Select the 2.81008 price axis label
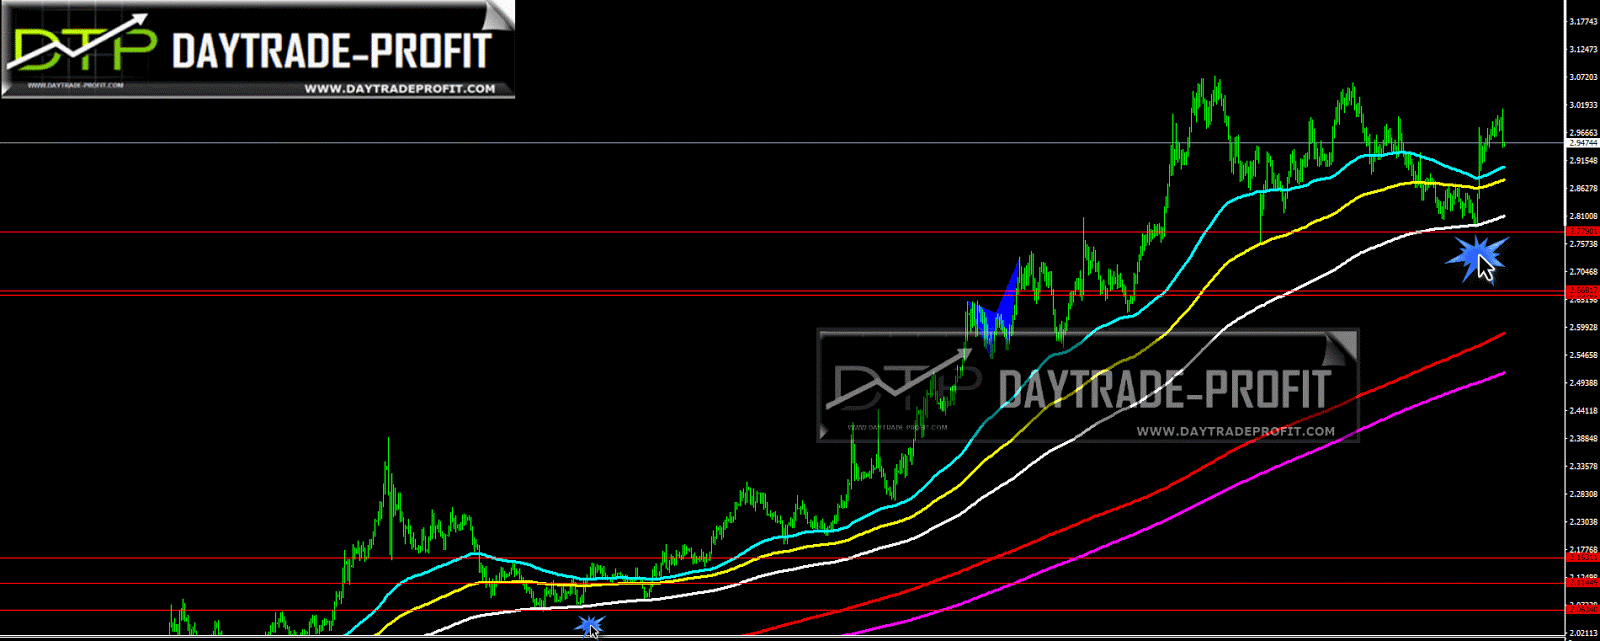 pyautogui.click(x=1583, y=216)
